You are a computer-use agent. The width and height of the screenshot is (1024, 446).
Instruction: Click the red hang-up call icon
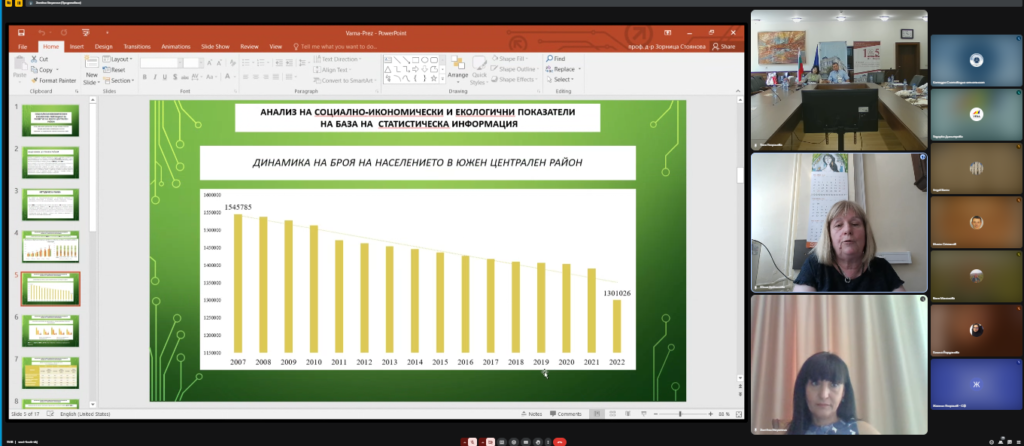(559, 440)
